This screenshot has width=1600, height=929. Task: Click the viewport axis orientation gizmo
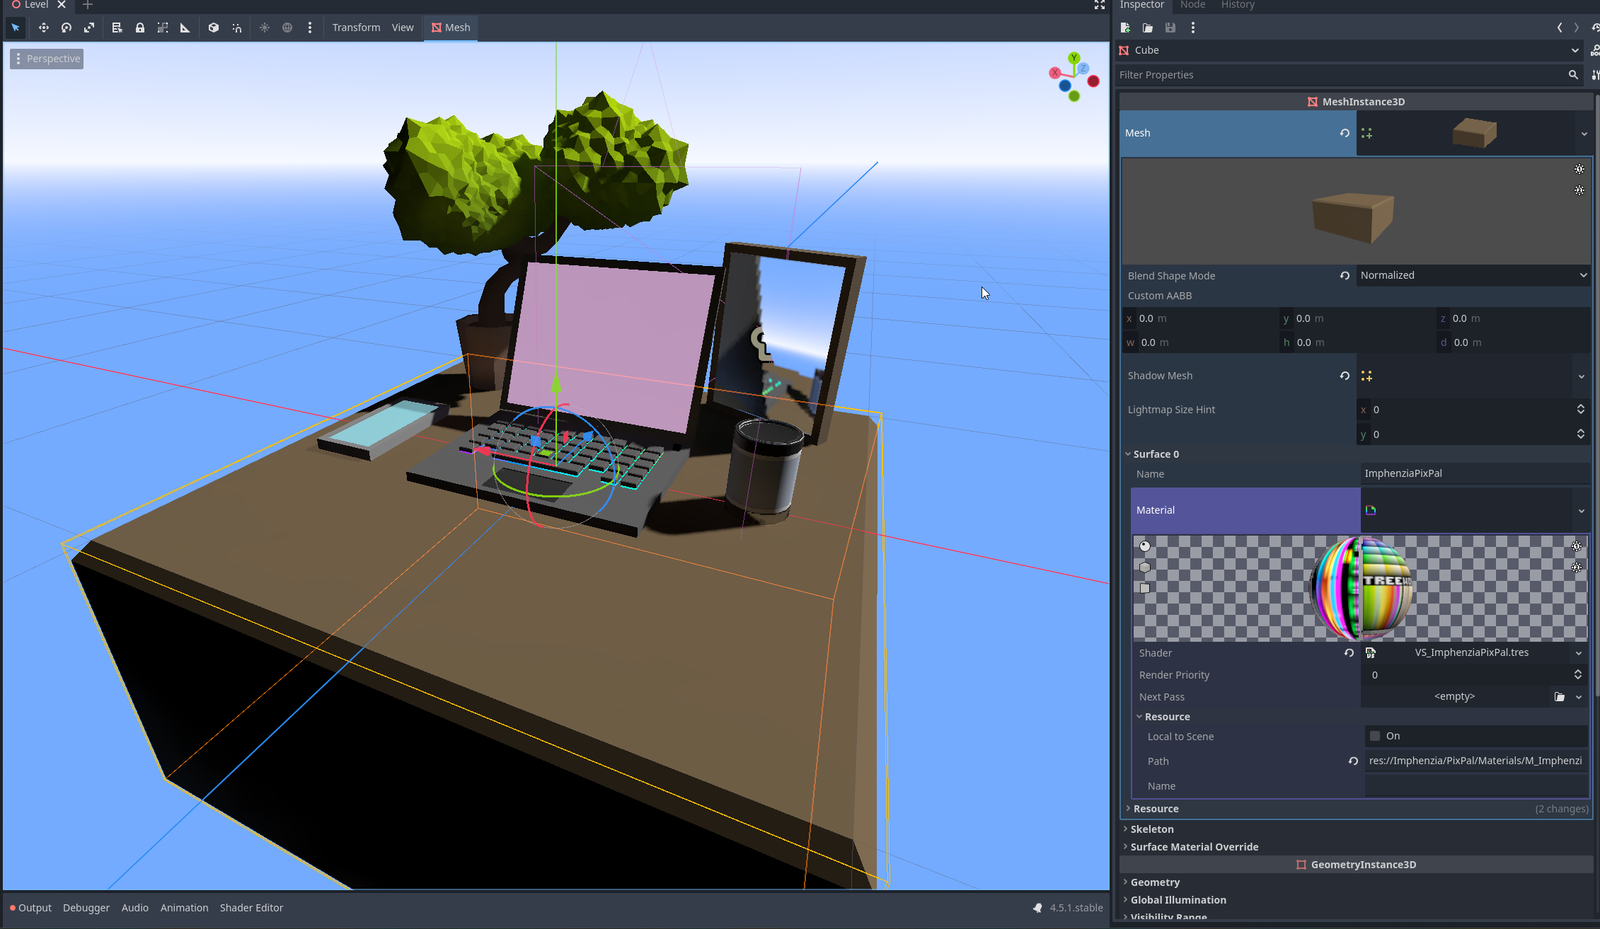click(x=1074, y=77)
